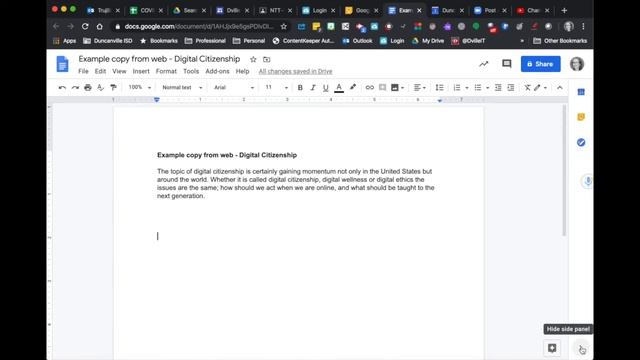Open the File menu
Viewport: 640px width, 360px height.
(x=83, y=71)
